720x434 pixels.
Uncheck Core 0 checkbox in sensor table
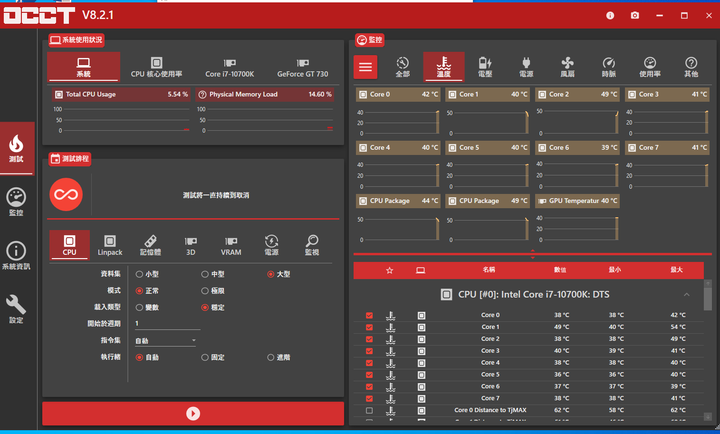coord(369,316)
